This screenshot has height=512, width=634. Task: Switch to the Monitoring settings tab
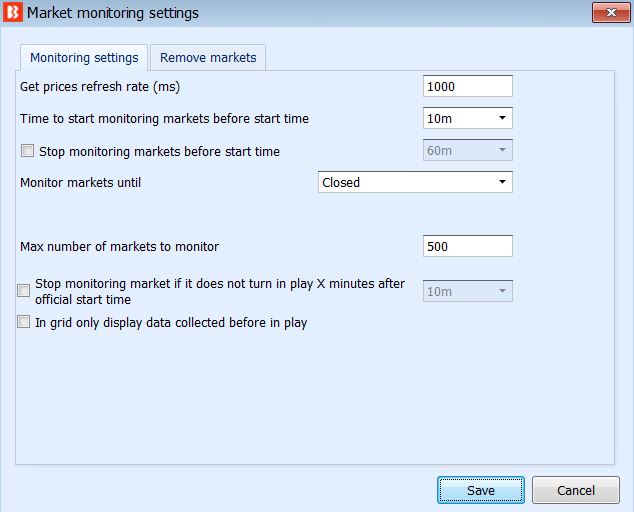click(84, 57)
